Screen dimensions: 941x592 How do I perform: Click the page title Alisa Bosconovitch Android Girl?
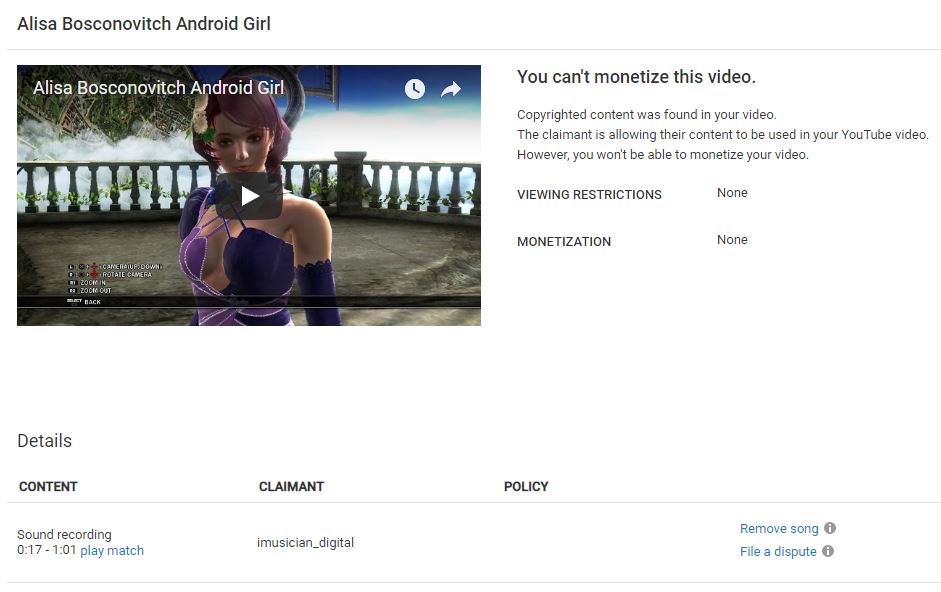click(144, 23)
